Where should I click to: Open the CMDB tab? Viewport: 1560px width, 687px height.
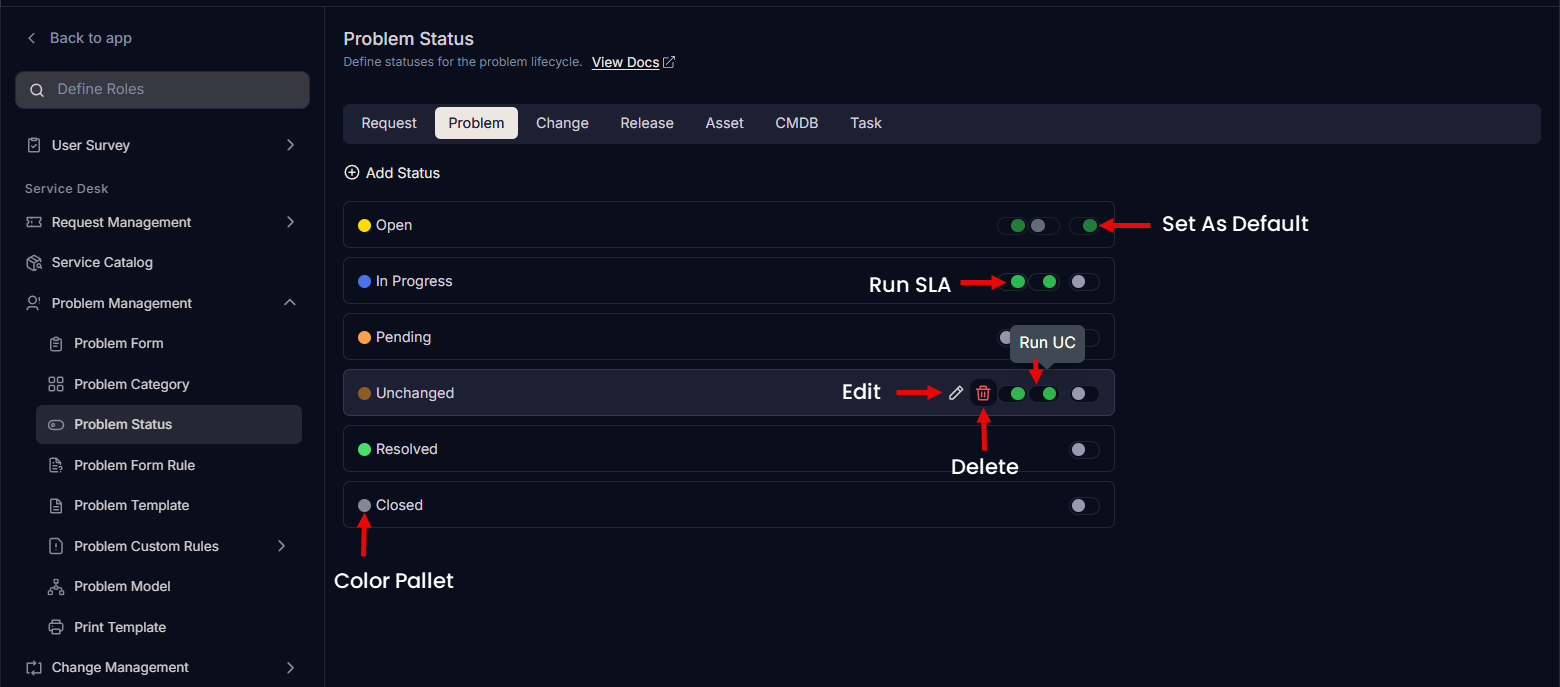point(797,123)
